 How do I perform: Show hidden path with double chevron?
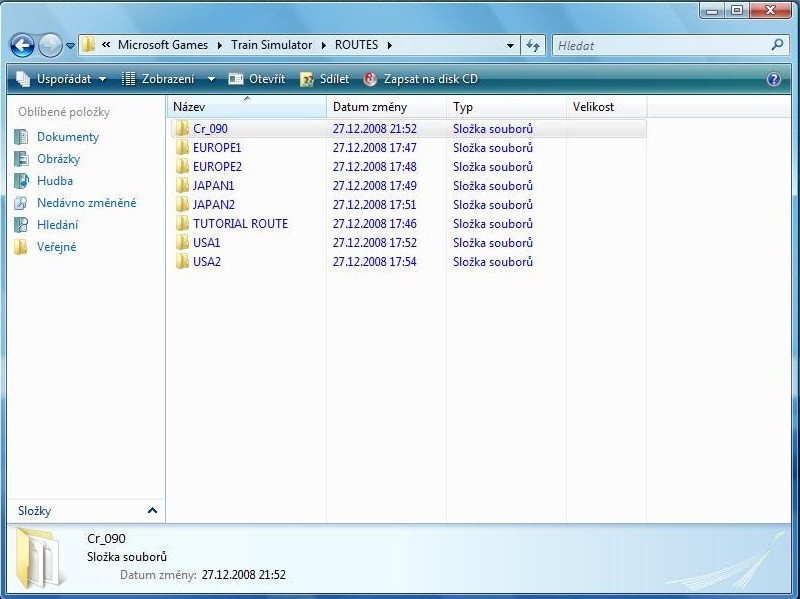[106, 45]
